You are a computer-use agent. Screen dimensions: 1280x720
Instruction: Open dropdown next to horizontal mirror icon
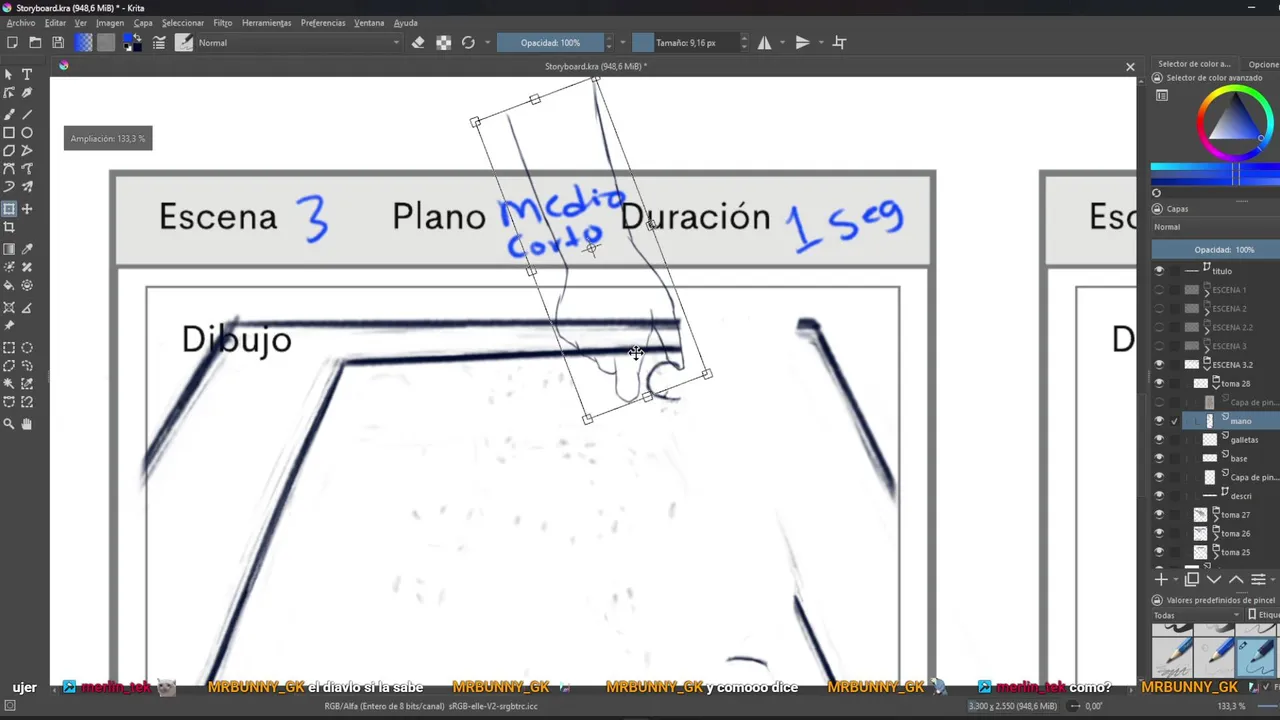[781, 43]
